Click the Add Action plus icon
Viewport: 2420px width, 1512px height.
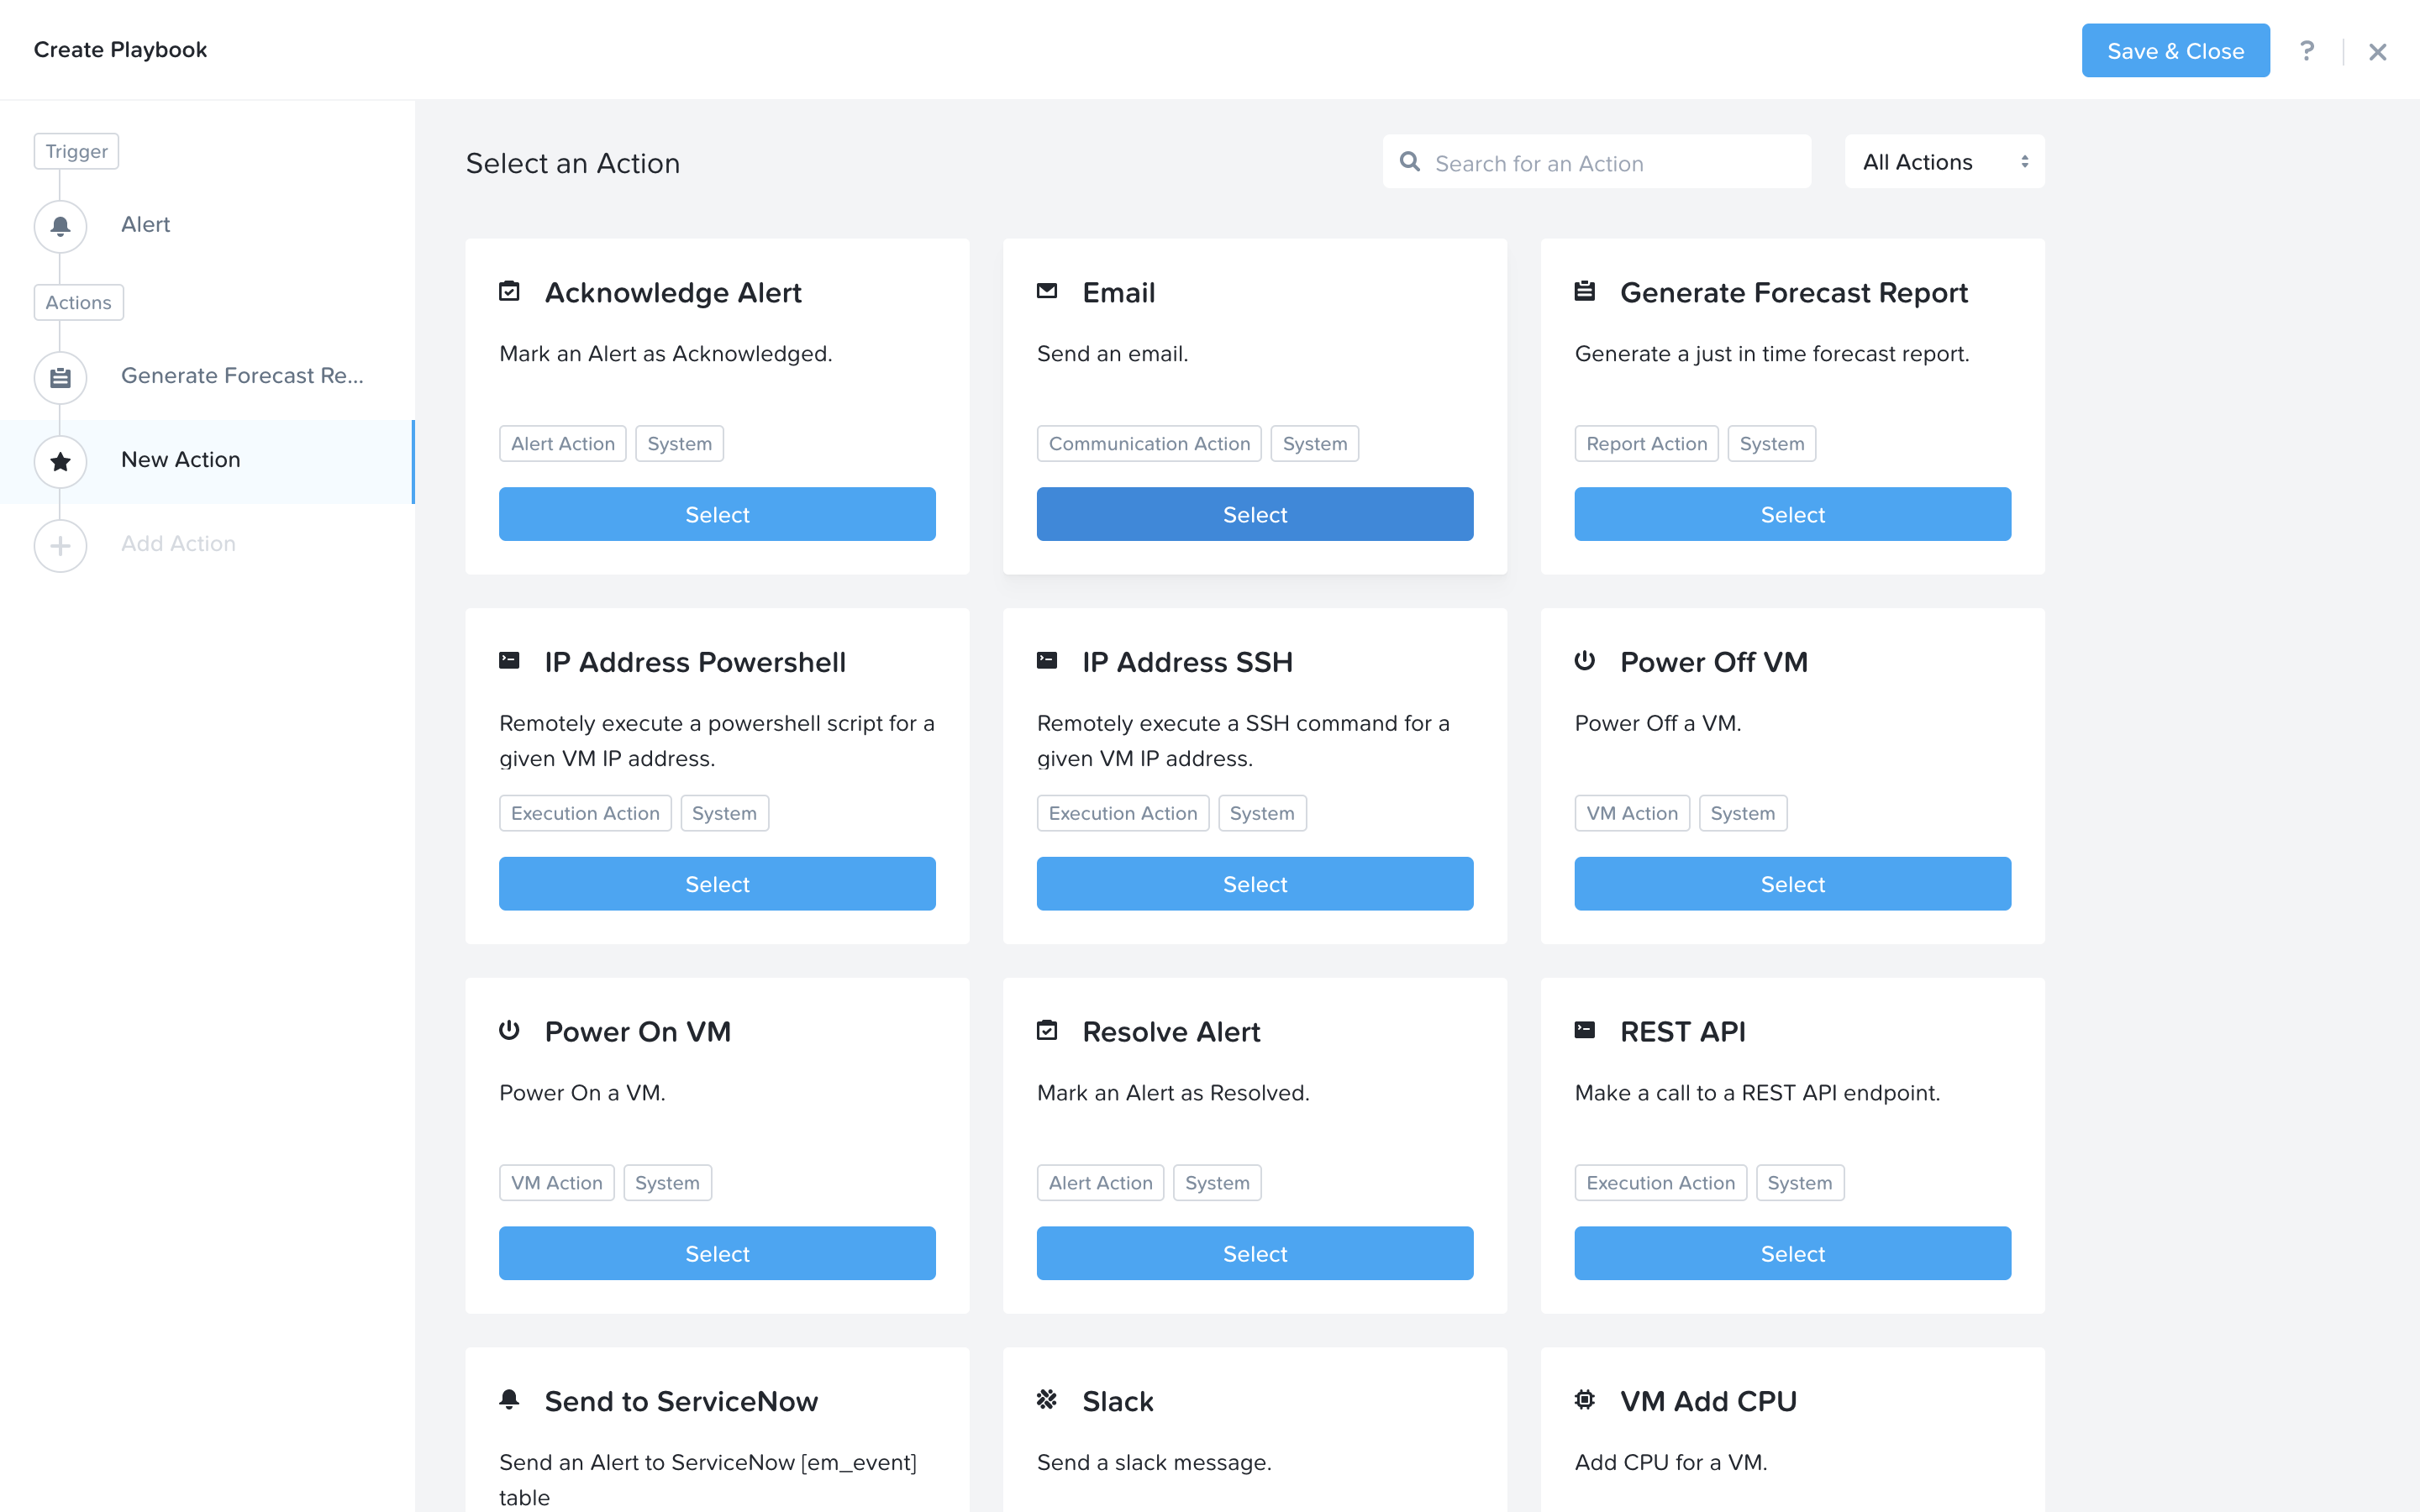[x=60, y=546]
